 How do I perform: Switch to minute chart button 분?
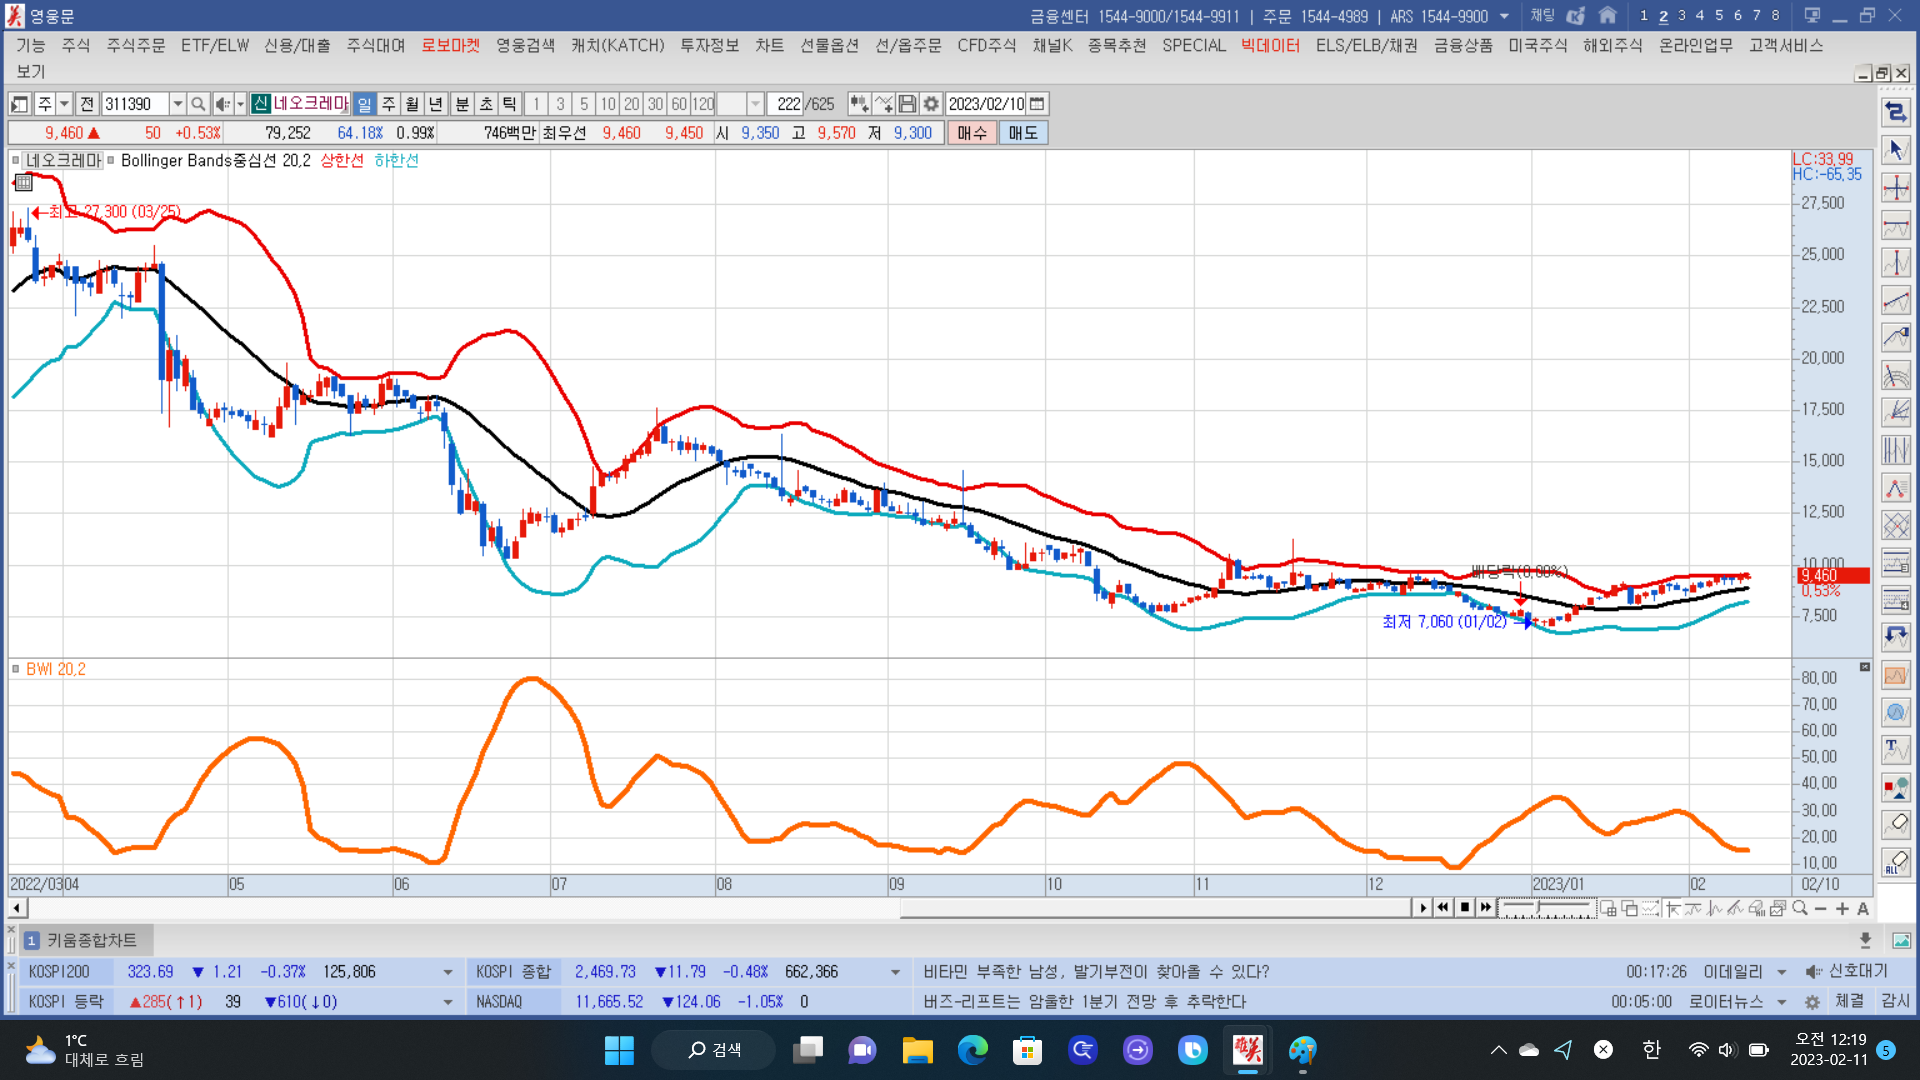462,104
